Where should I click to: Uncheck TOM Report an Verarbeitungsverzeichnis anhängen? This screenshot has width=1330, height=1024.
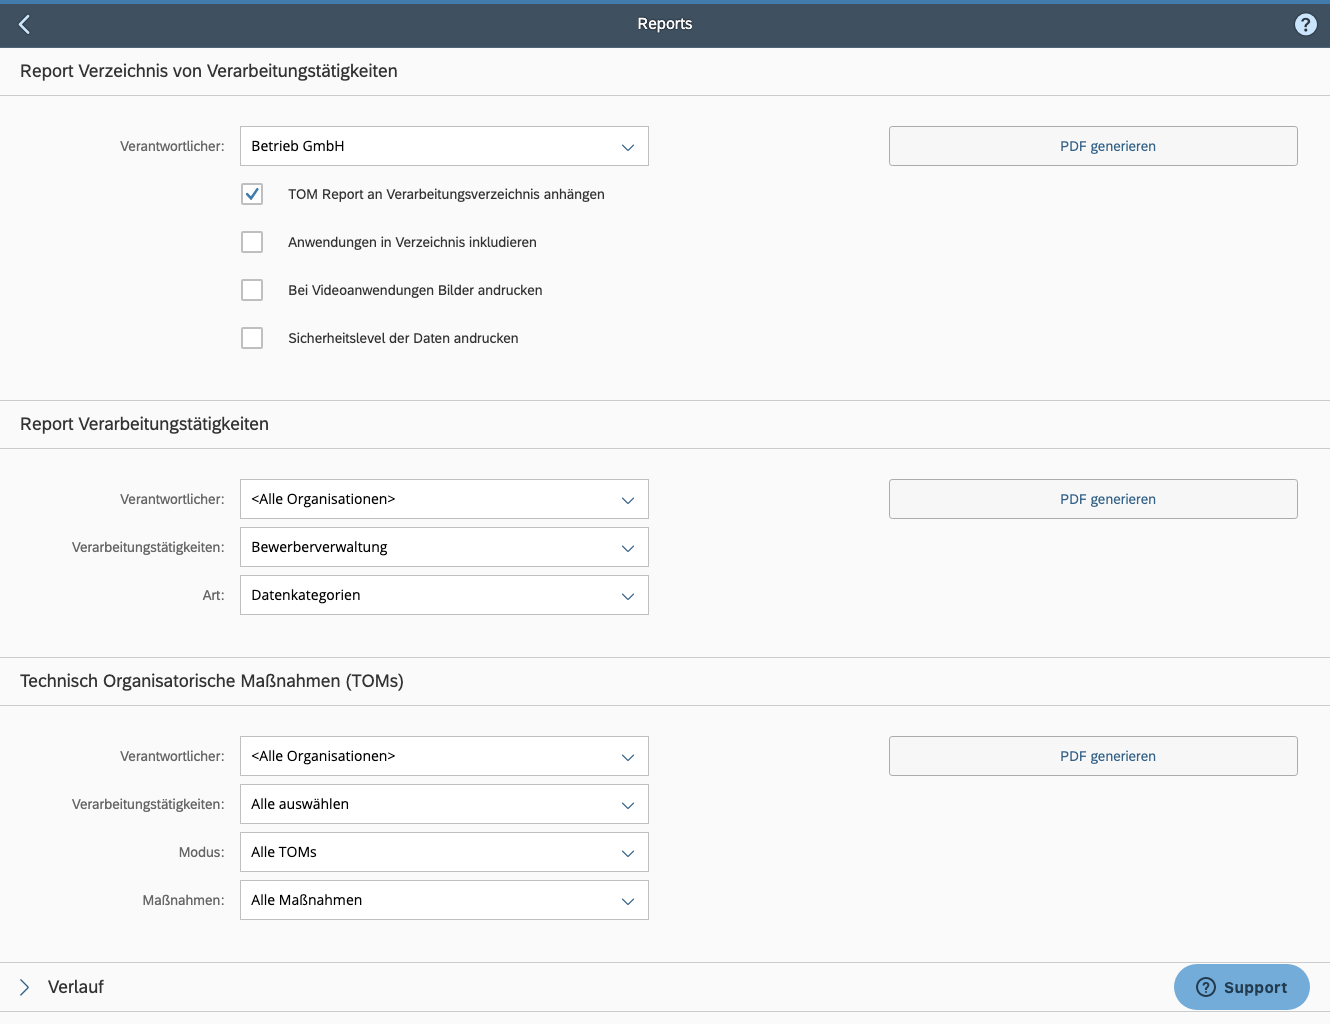(x=252, y=194)
